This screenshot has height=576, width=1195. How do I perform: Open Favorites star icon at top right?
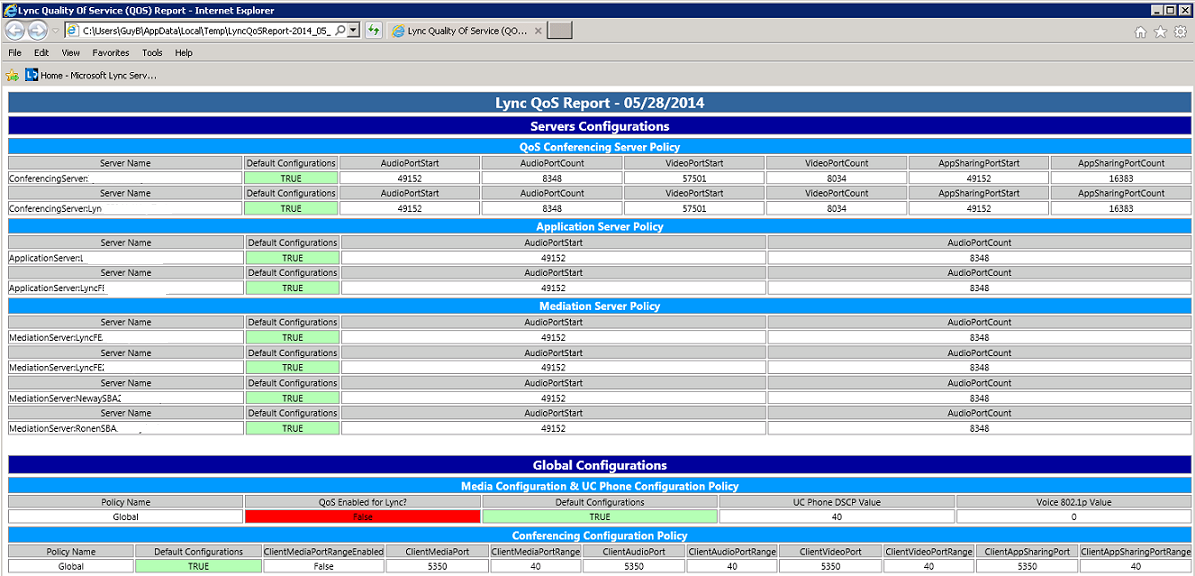click(1160, 32)
